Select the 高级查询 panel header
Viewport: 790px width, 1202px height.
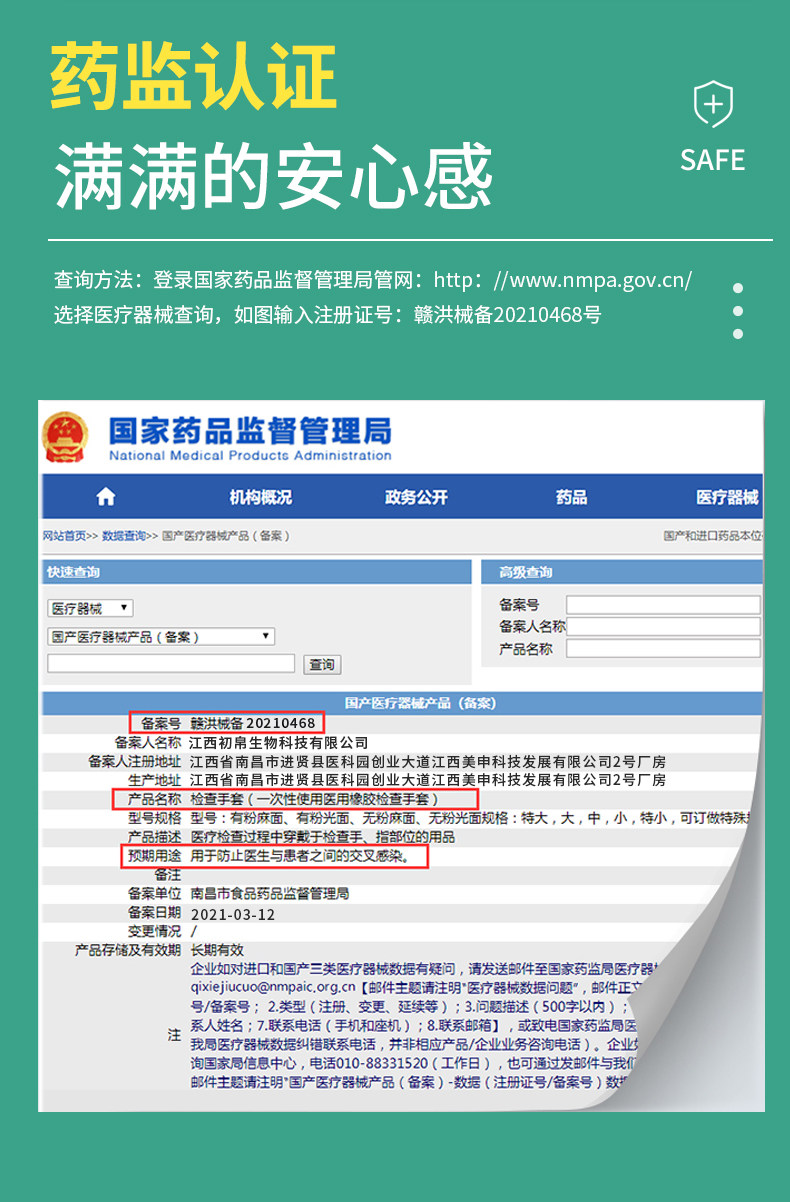pyautogui.click(x=622, y=572)
